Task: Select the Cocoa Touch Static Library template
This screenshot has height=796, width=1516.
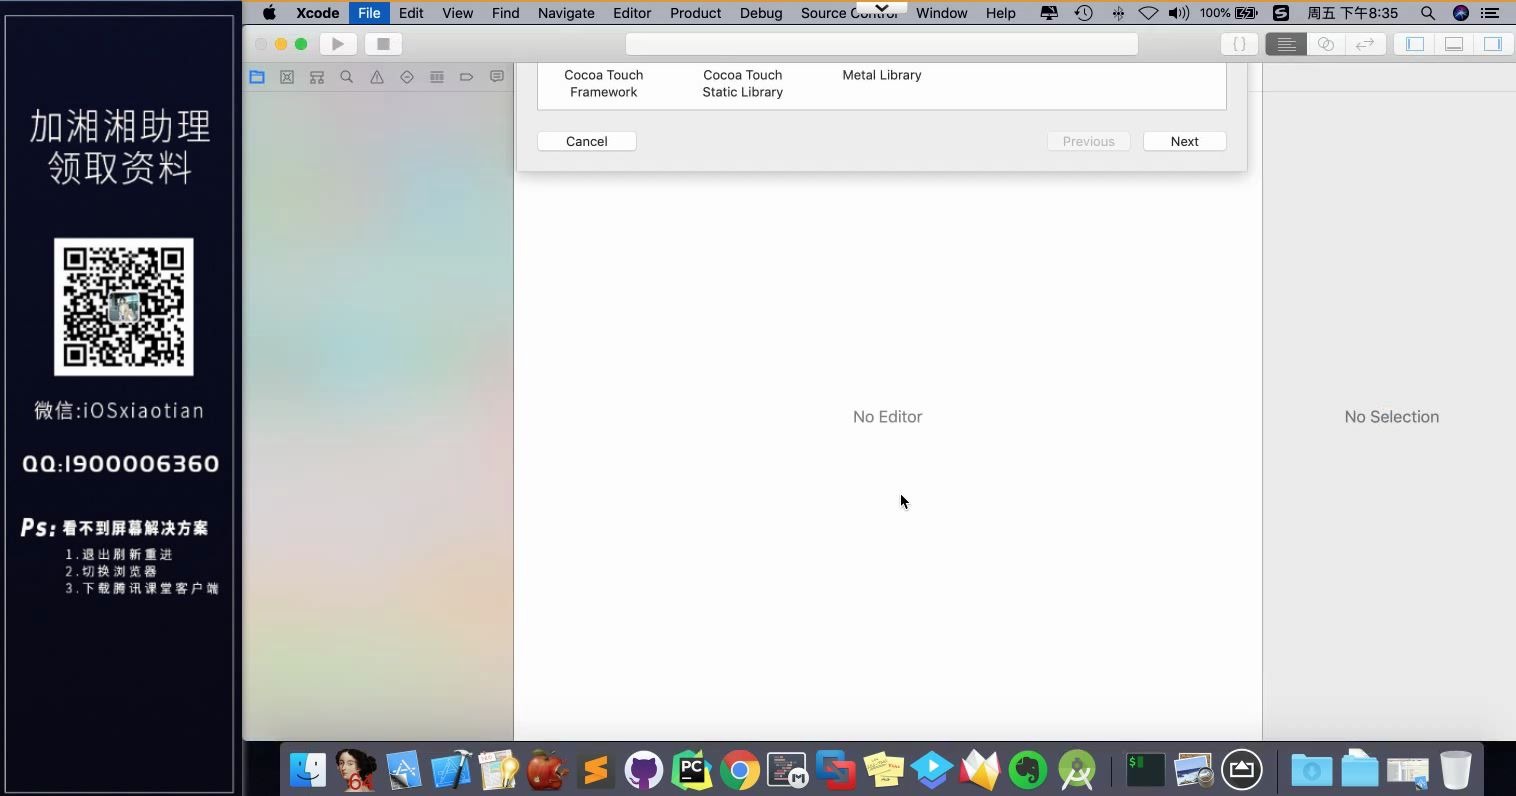Action: [743, 83]
